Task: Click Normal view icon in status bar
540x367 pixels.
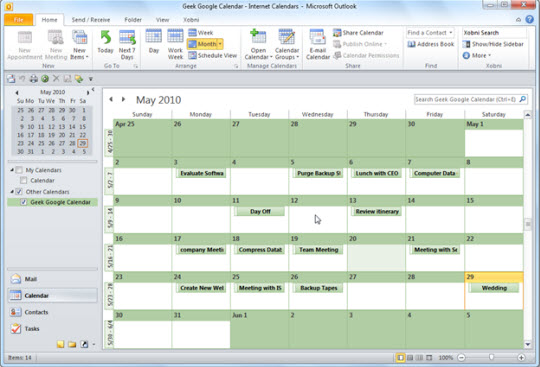Action: point(400,358)
